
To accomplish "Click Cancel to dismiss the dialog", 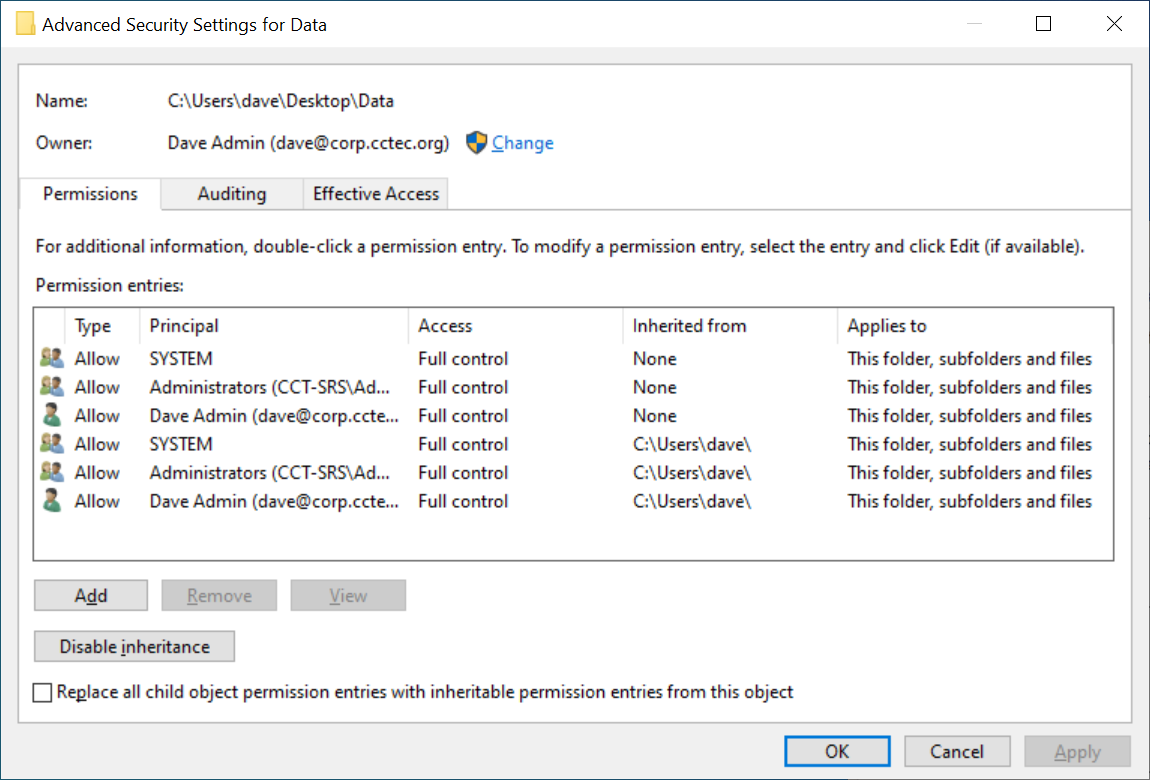I will pyautogui.click(x=957, y=752).
